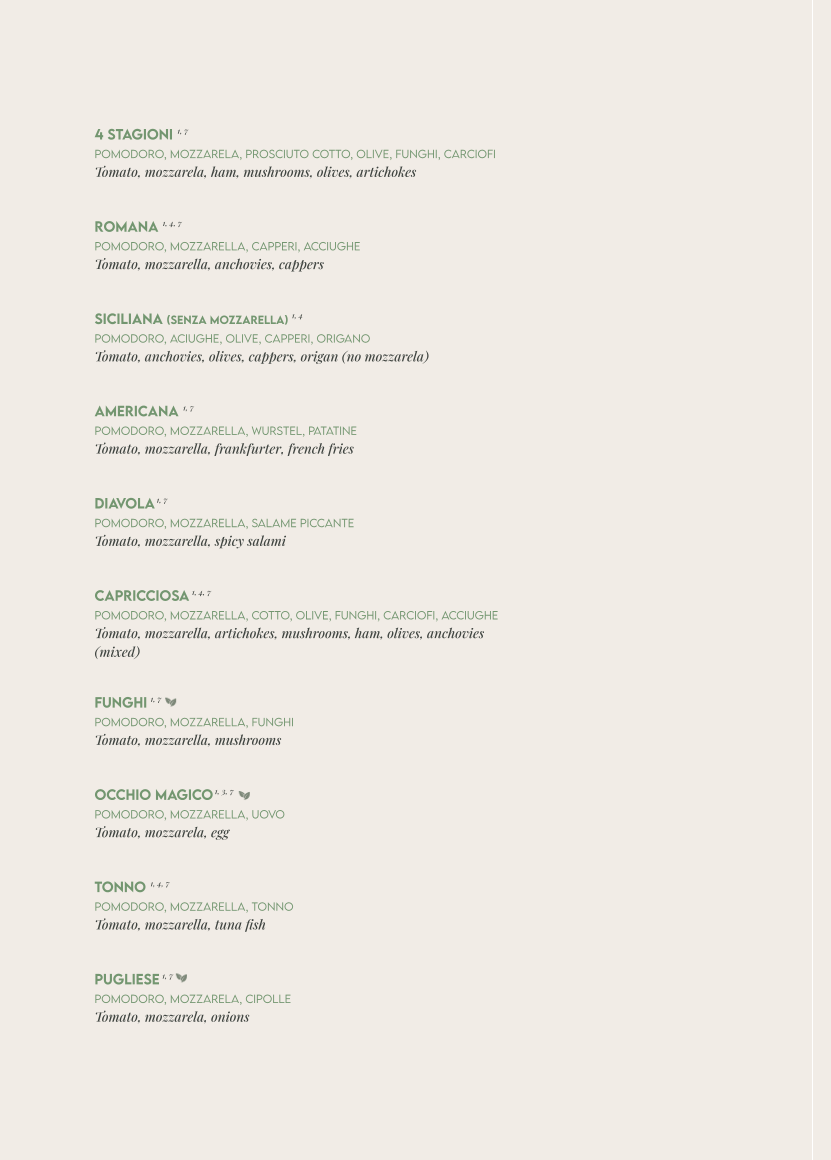Click the Americana pizza title
This screenshot has height=1160, width=831.
pyautogui.click(x=136, y=411)
